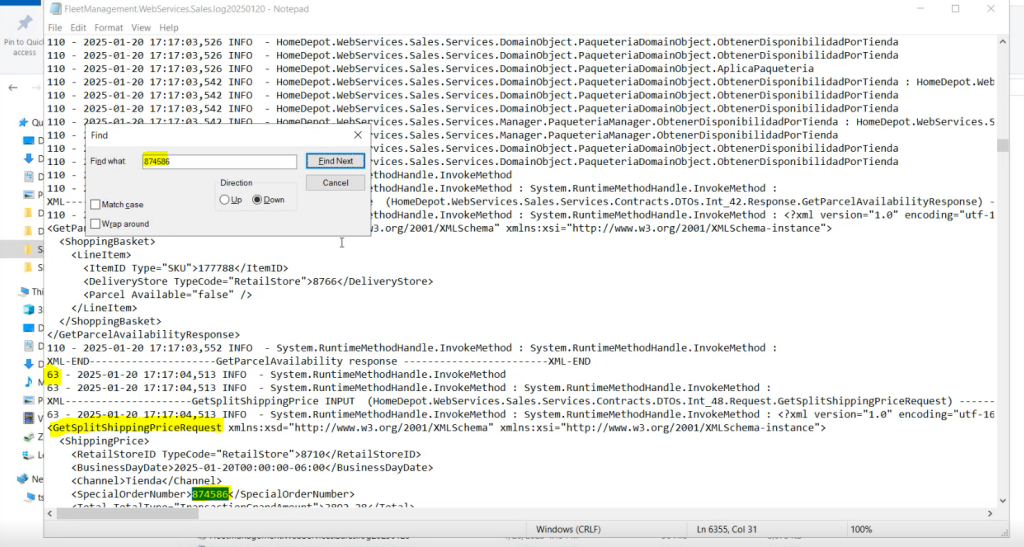Click the Channel value Tienda

(x=144, y=480)
